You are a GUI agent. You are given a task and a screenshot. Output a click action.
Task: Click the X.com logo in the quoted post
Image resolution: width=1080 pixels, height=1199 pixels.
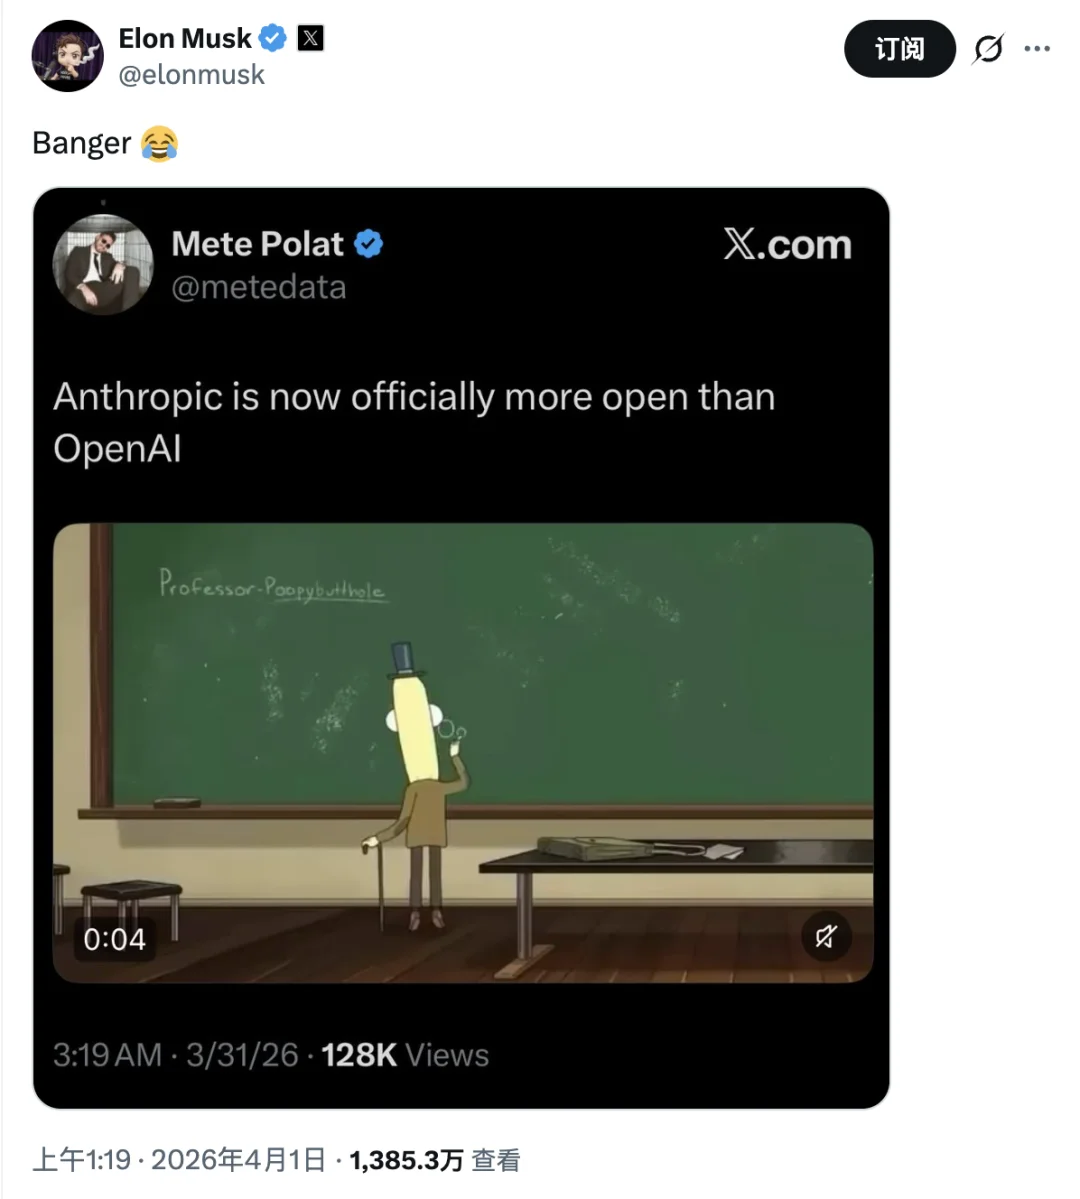[x=787, y=245]
